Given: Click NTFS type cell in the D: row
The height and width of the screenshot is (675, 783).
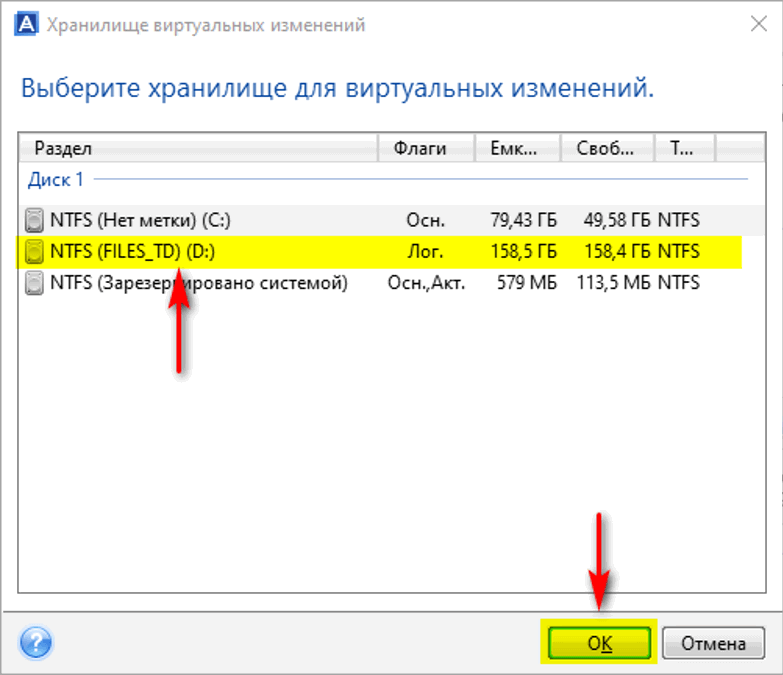Looking at the screenshot, I should click(x=679, y=251).
